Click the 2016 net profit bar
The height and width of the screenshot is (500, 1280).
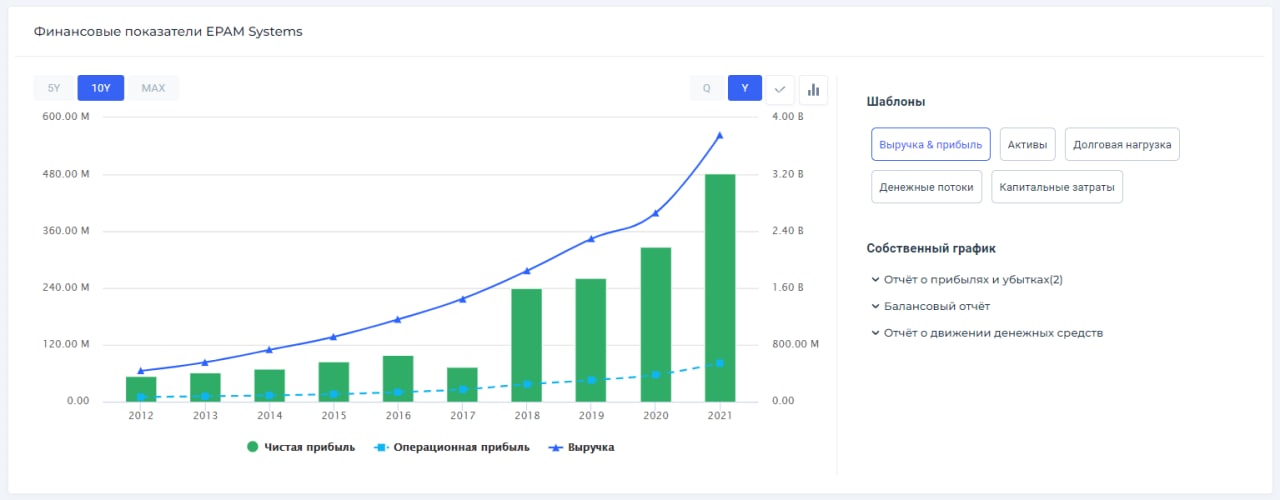[398, 379]
